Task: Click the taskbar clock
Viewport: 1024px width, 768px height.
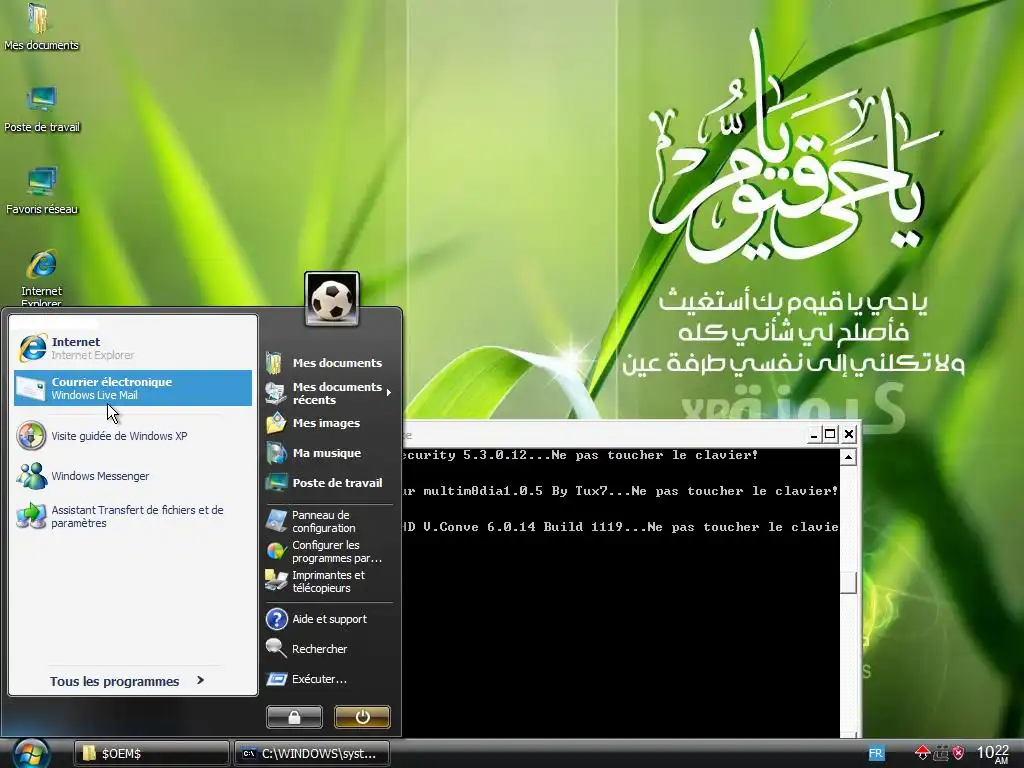Action: [993, 754]
